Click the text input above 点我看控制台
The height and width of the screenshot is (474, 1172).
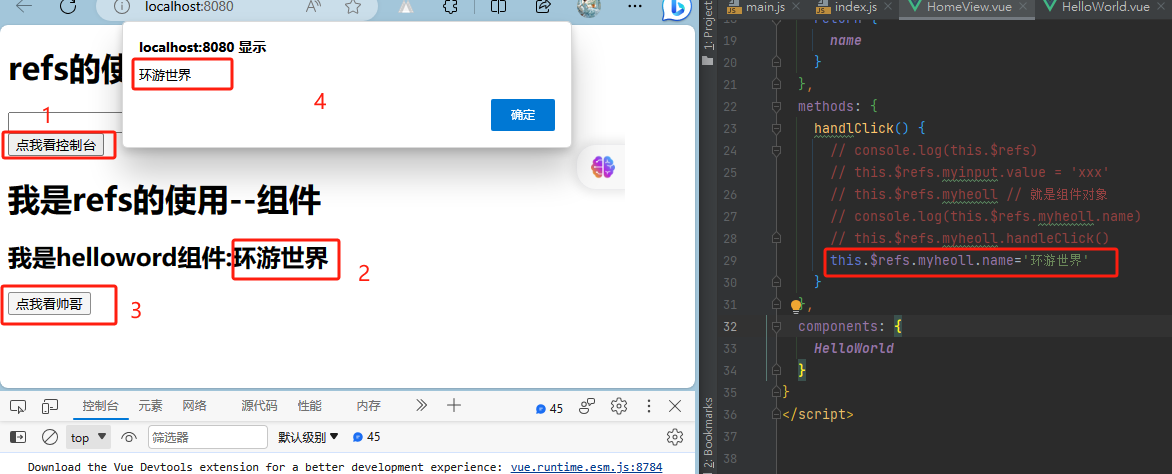tap(65, 123)
